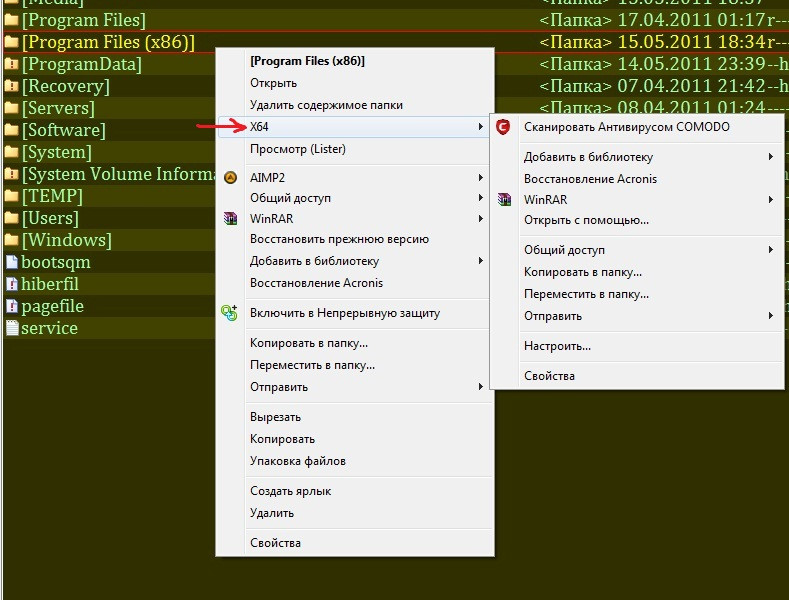789x600 pixels.
Task: Select the [ProgramData] folder name
Action: coord(82,64)
